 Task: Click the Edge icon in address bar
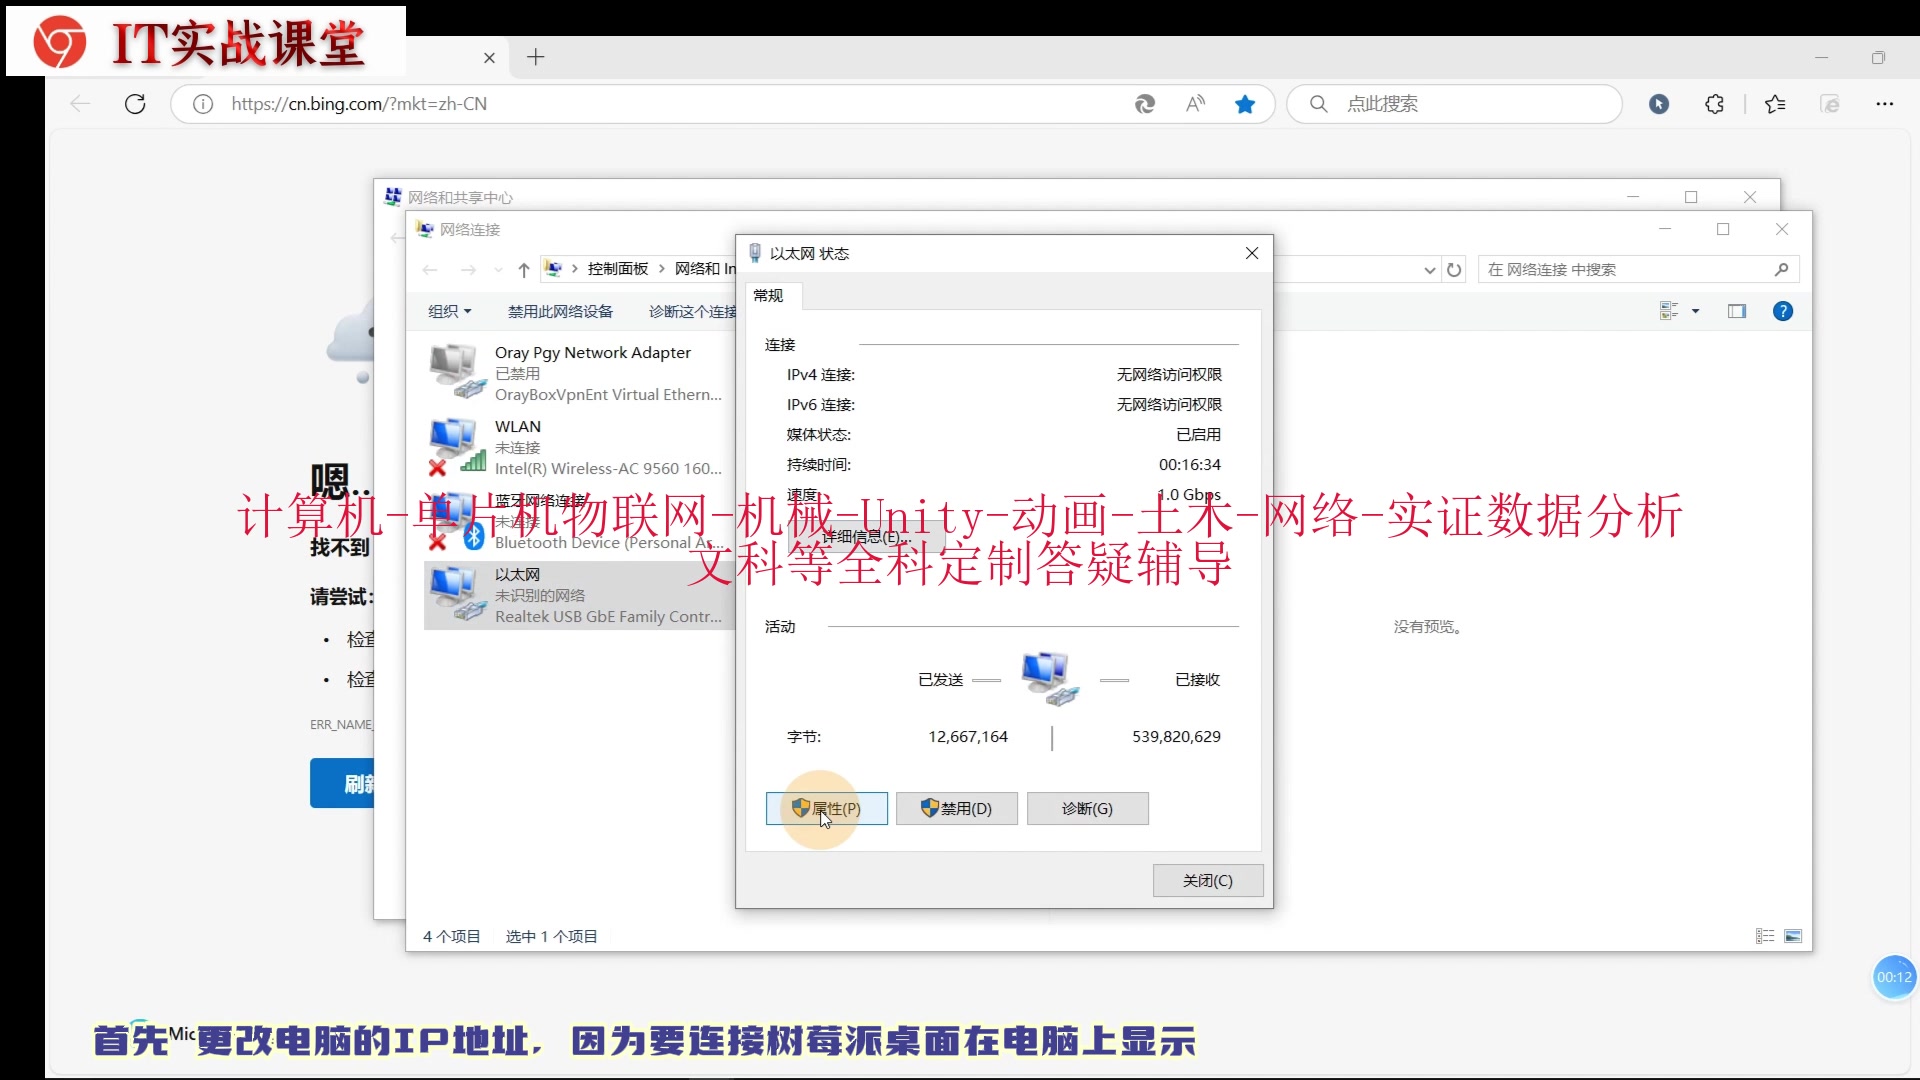[1145, 104]
